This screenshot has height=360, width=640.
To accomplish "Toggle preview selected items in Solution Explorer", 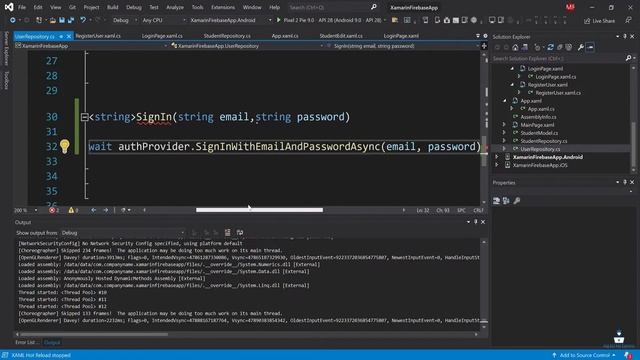I will [590, 47].
